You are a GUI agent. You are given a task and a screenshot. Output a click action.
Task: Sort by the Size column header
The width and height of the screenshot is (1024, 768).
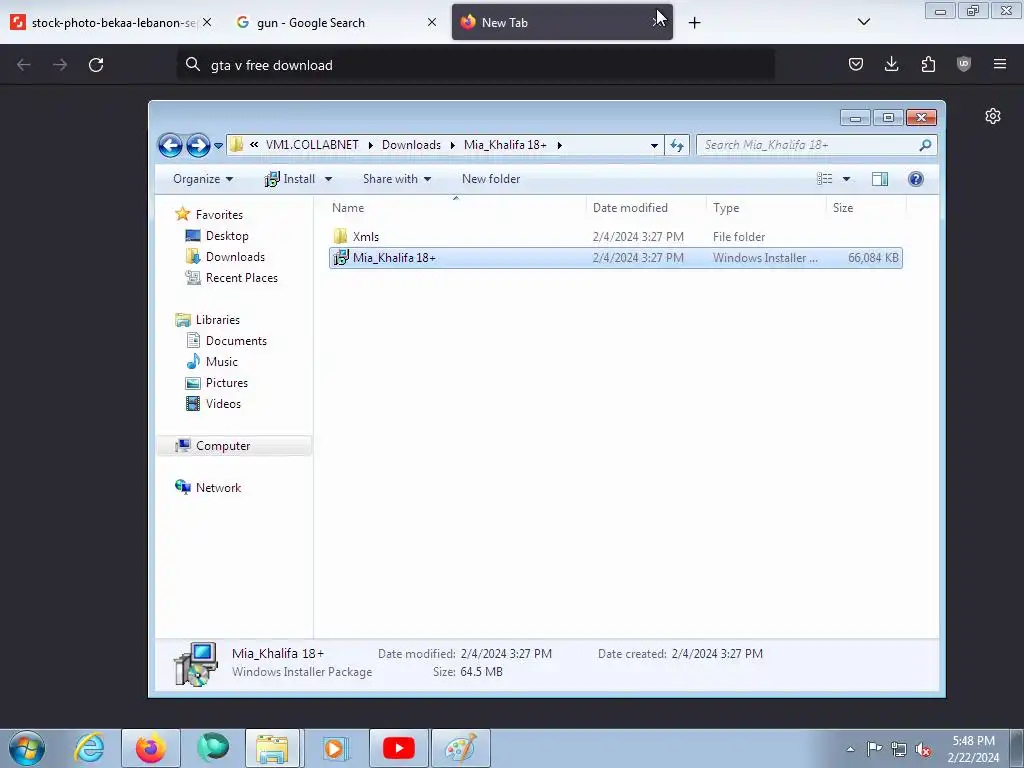pos(866,208)
